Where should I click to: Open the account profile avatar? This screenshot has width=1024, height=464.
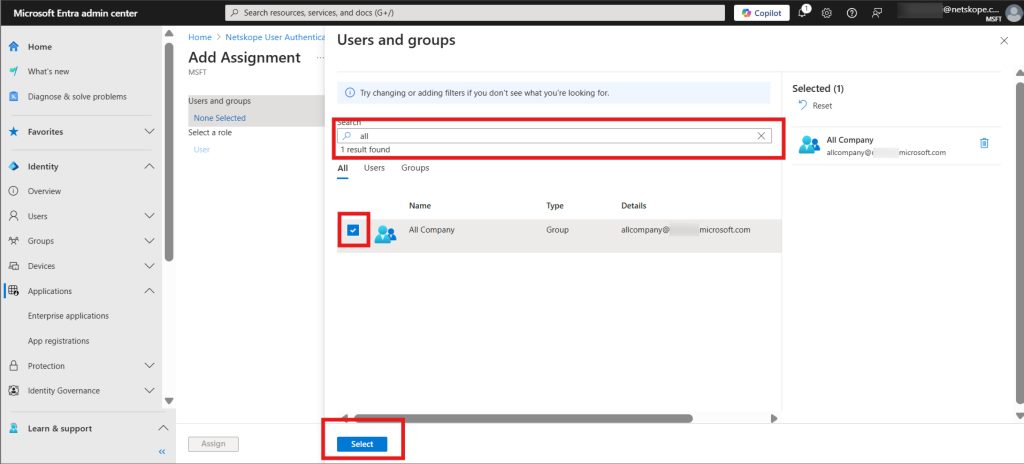(1013, 13)
